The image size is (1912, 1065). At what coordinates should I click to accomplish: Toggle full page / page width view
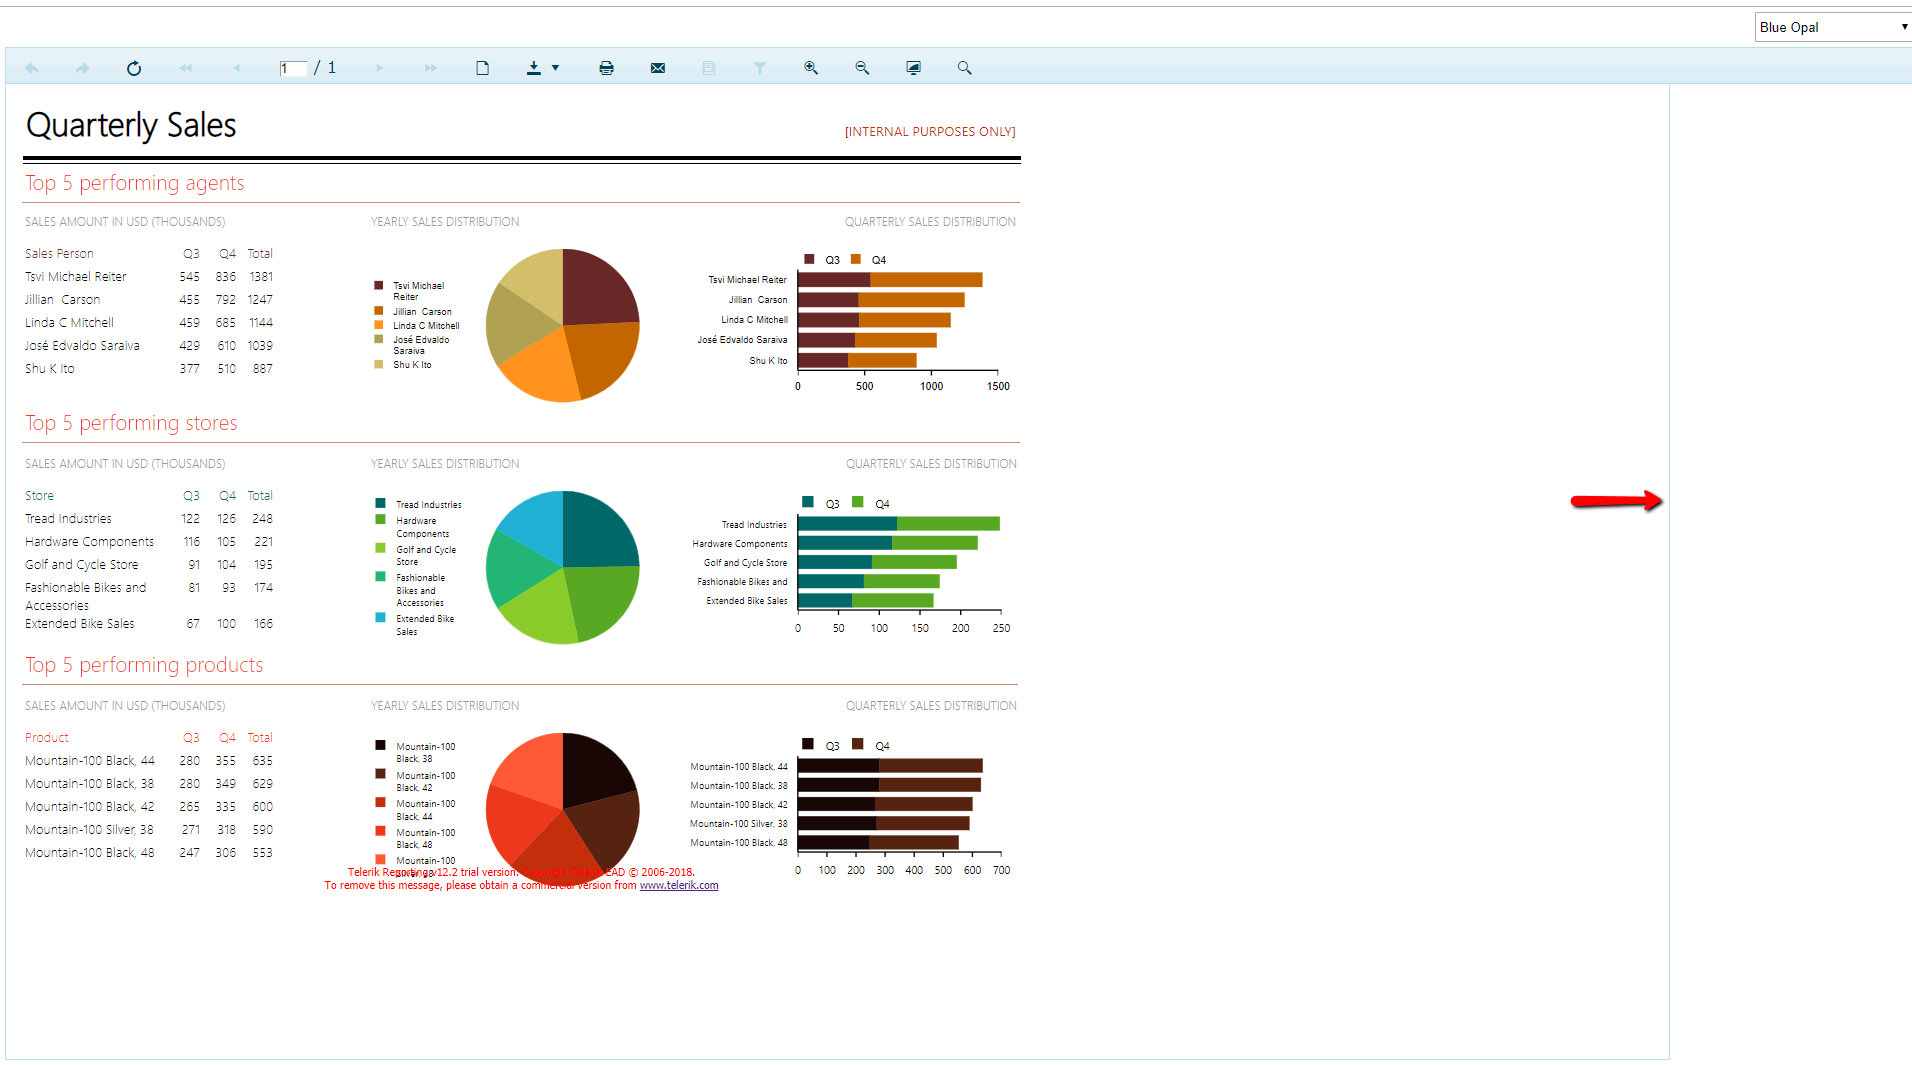(x=913, y=68)
